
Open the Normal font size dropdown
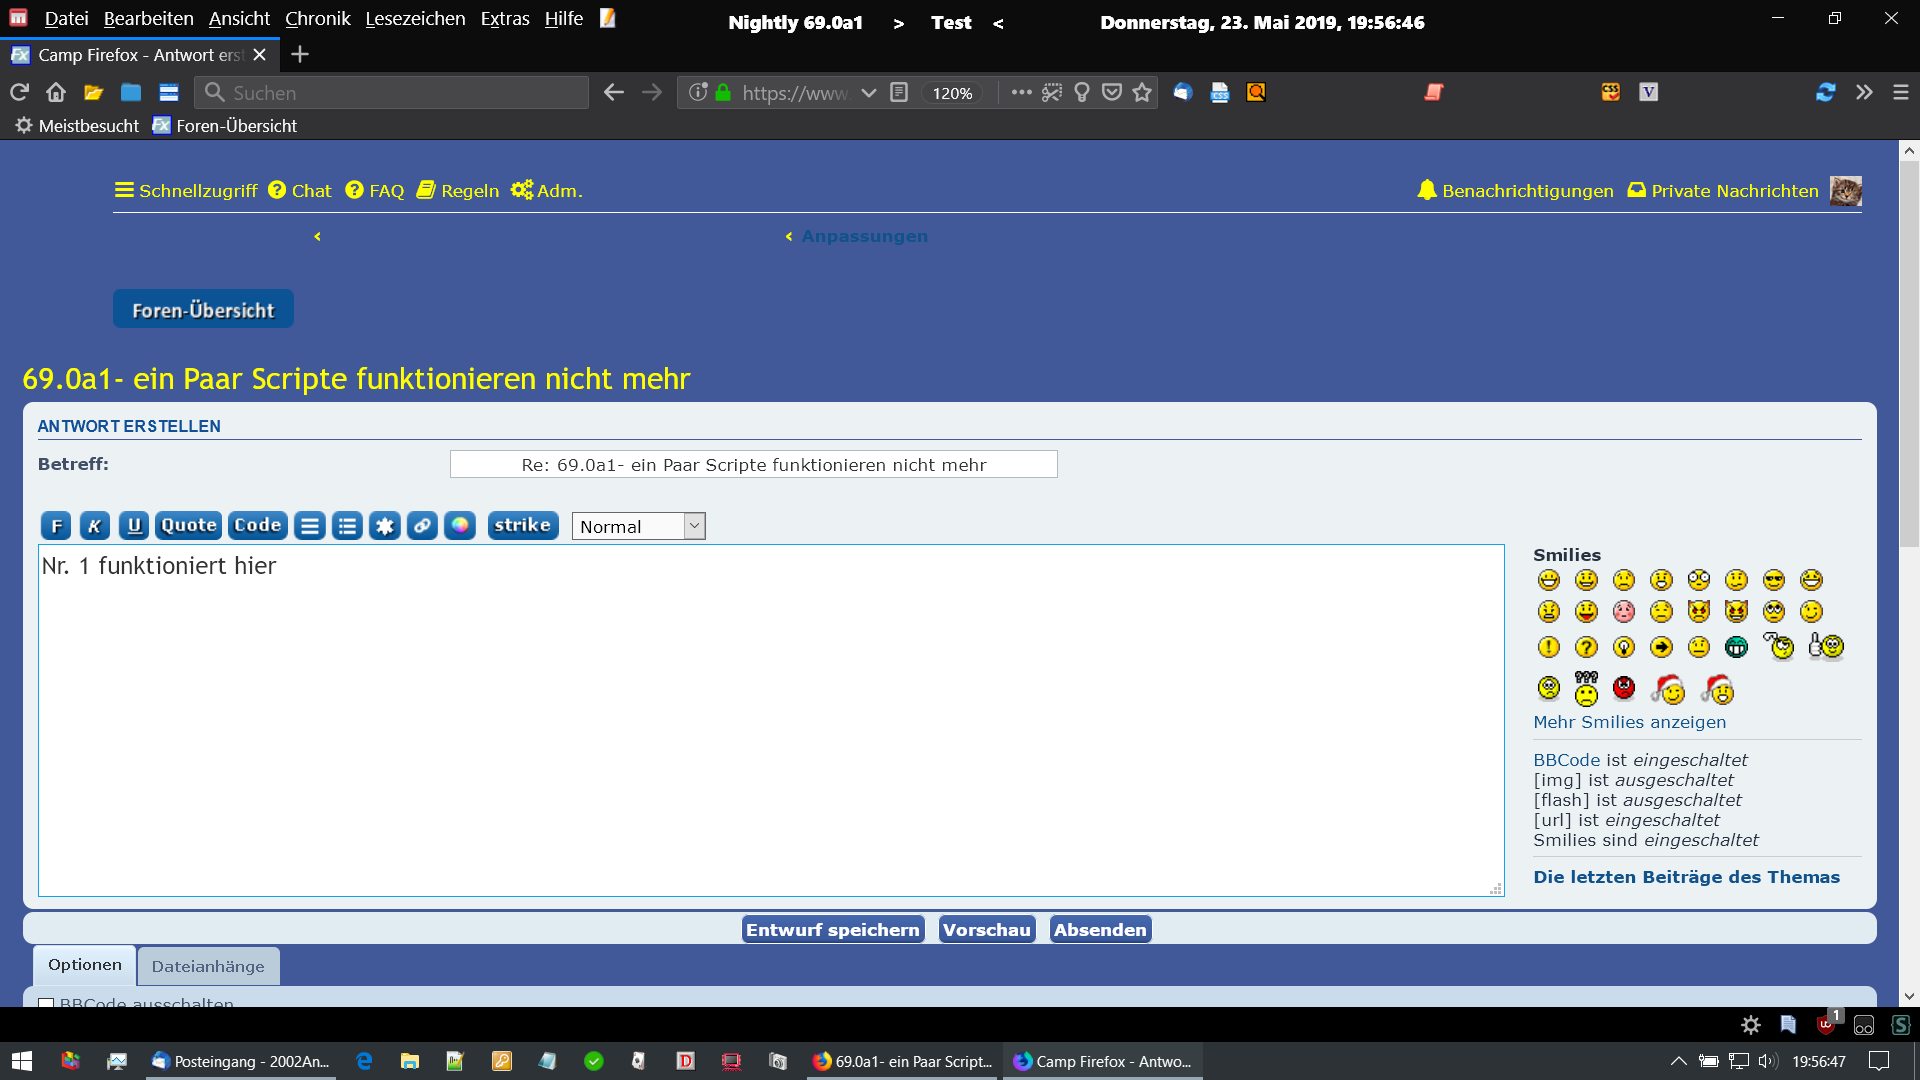coord(638,526)
